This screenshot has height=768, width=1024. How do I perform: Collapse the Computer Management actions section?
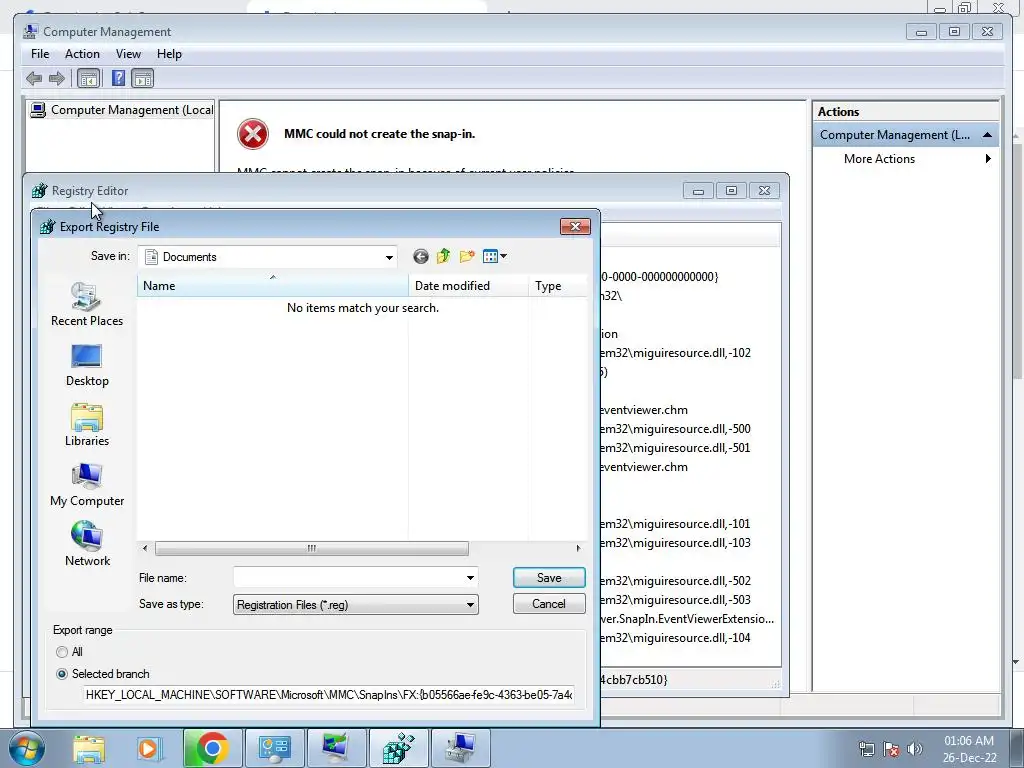tap(987, 135)
